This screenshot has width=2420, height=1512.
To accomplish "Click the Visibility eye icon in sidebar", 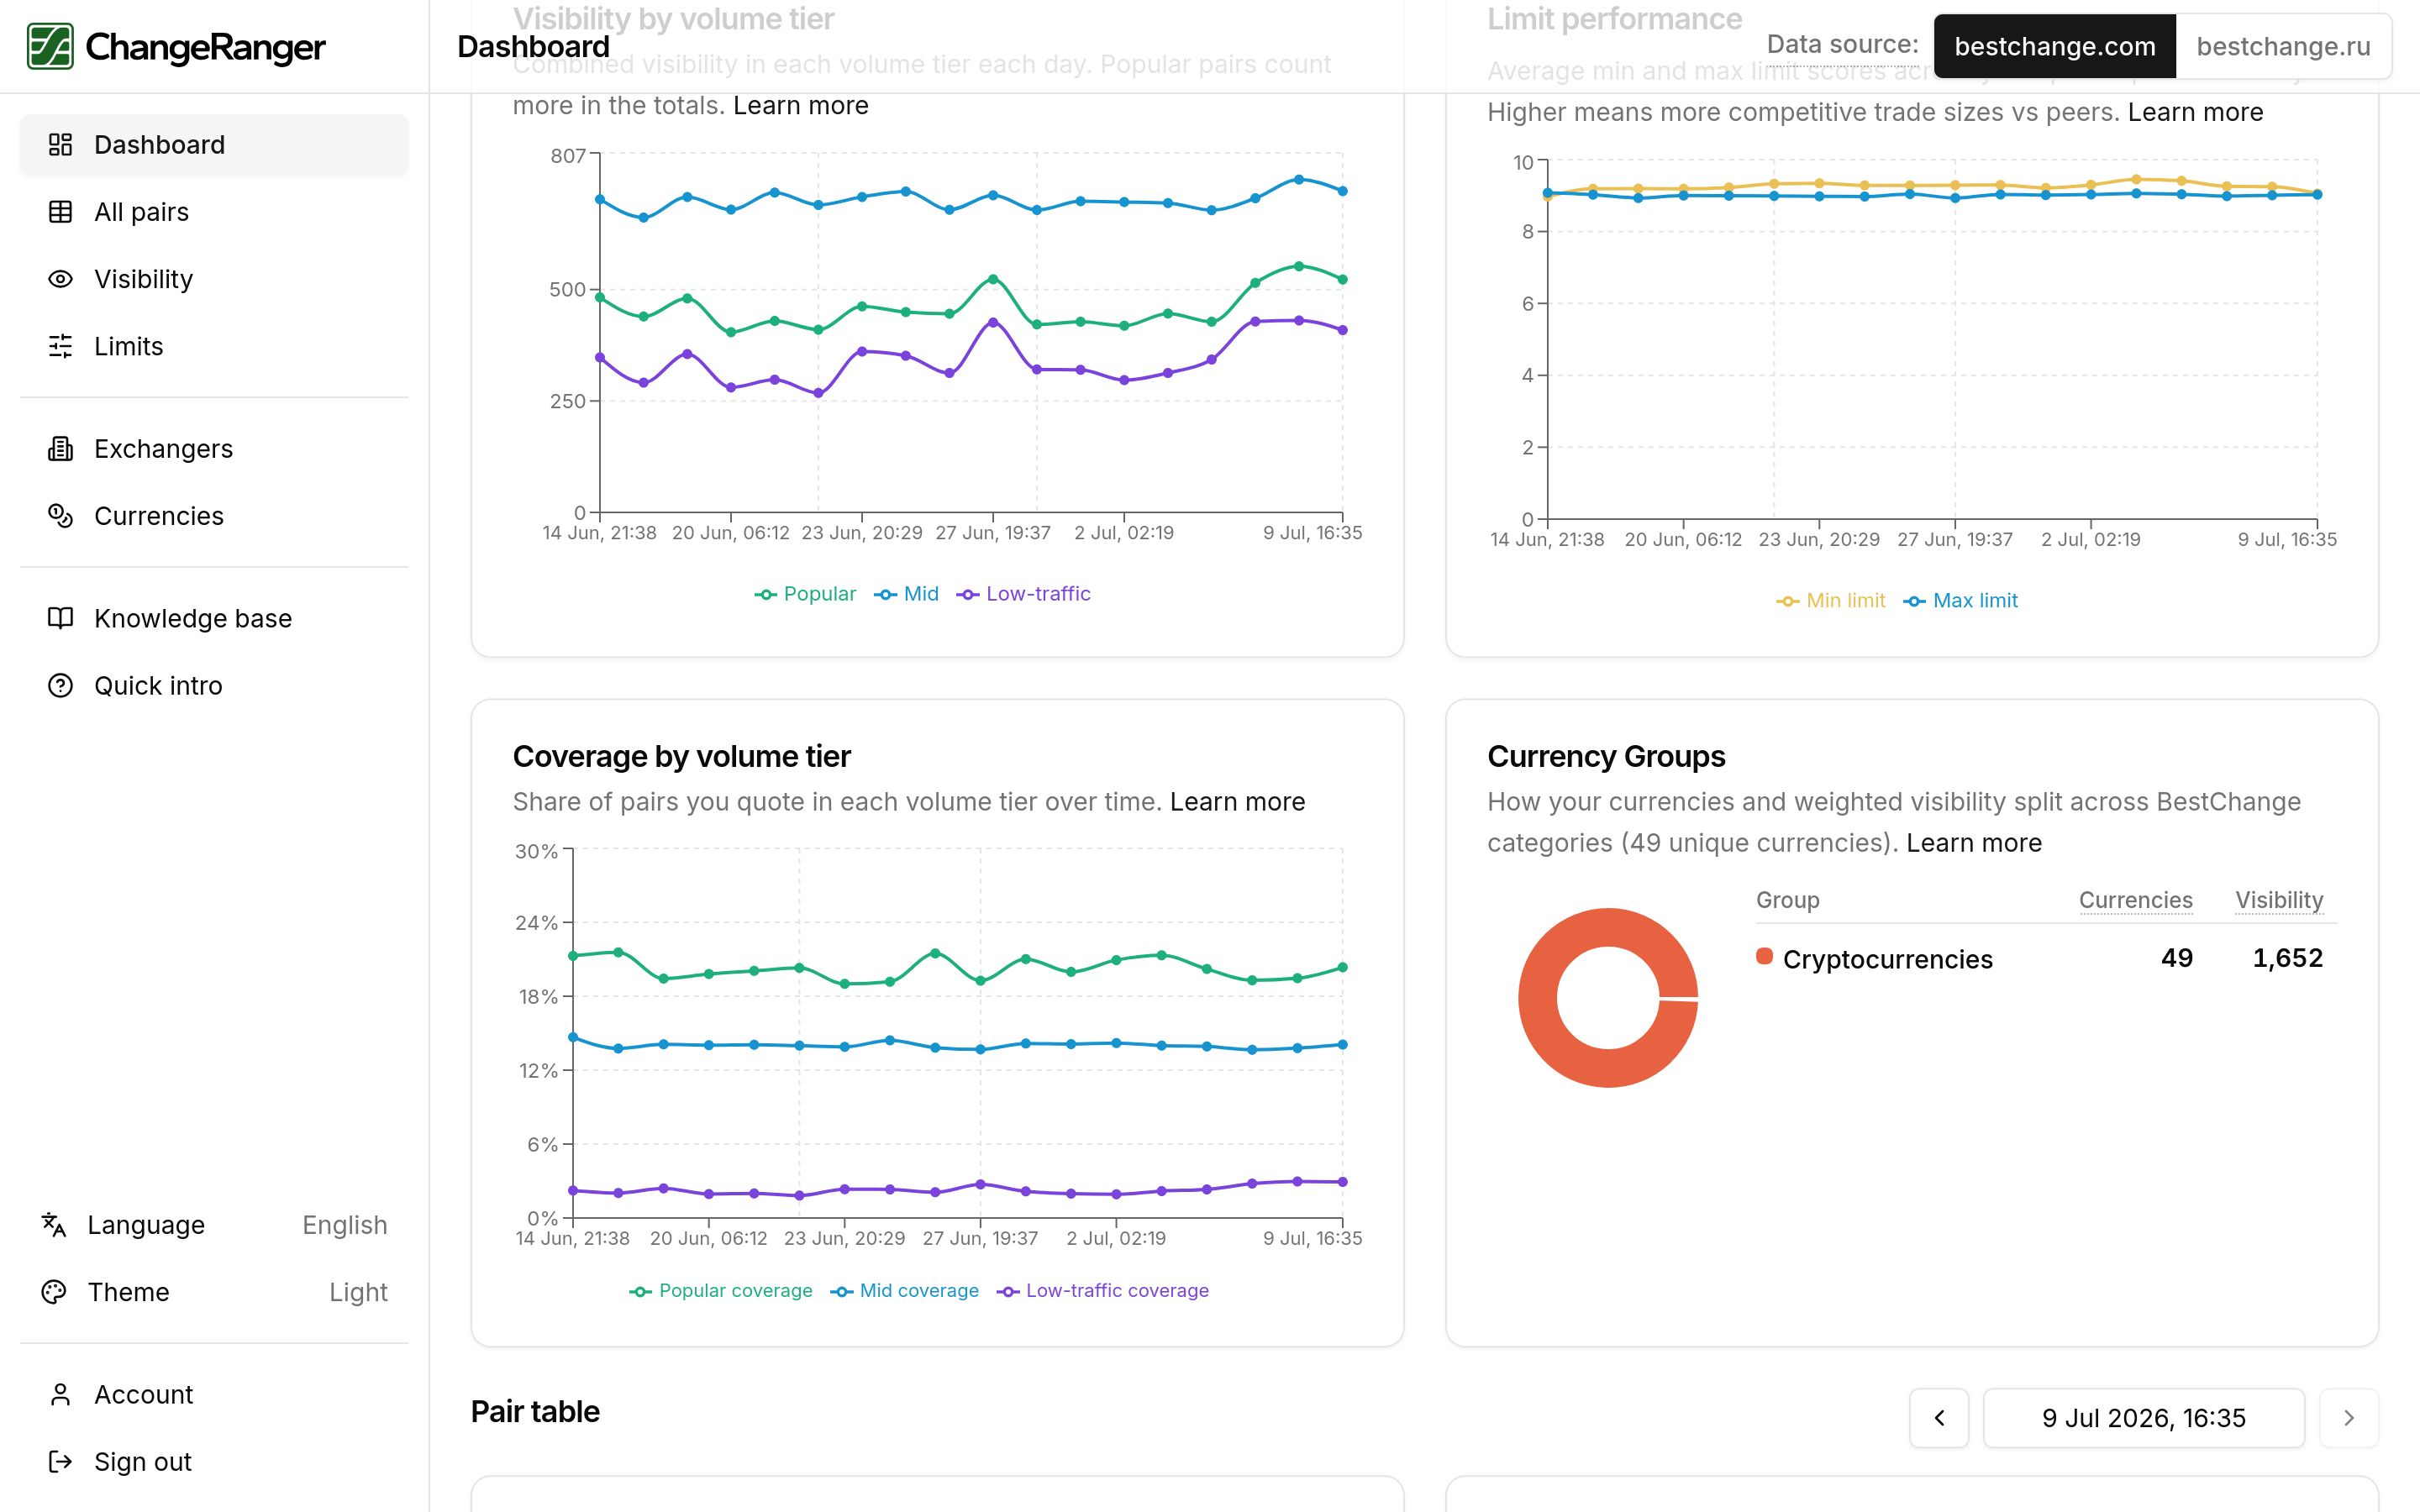I will (x=61, y=279).
